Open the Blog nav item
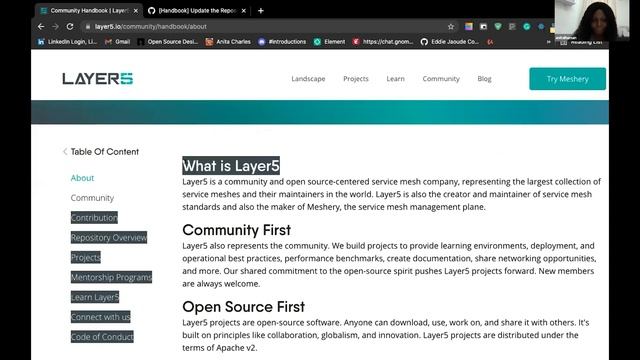Image resolution: width=640 pixels, height=360 pixels. (x=484, y=79)
